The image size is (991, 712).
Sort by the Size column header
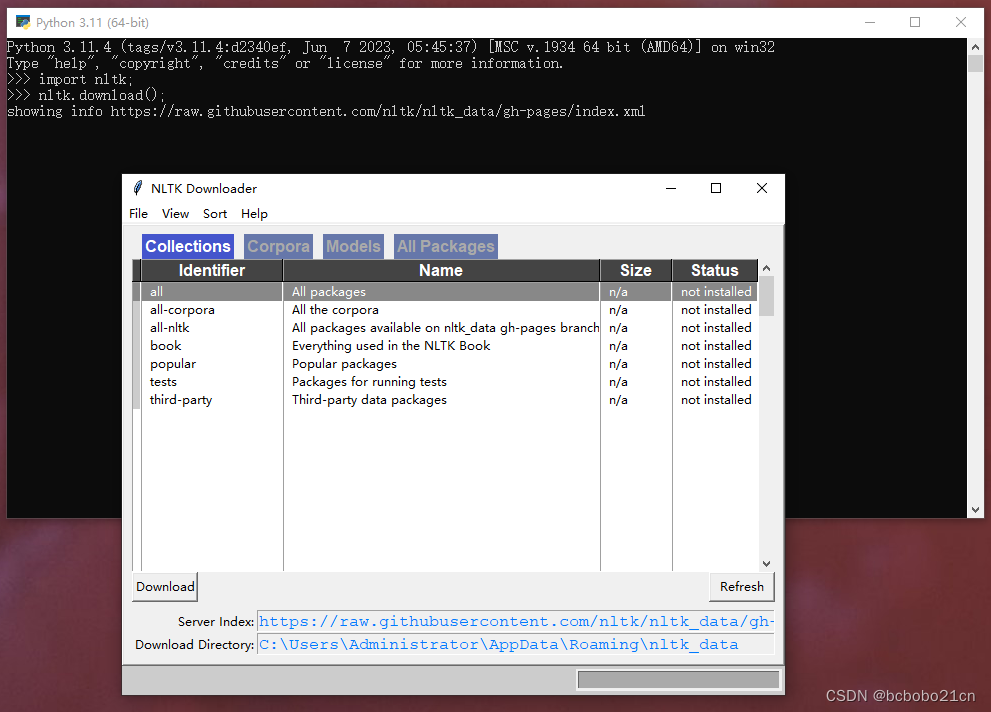(x=636, y=270)
